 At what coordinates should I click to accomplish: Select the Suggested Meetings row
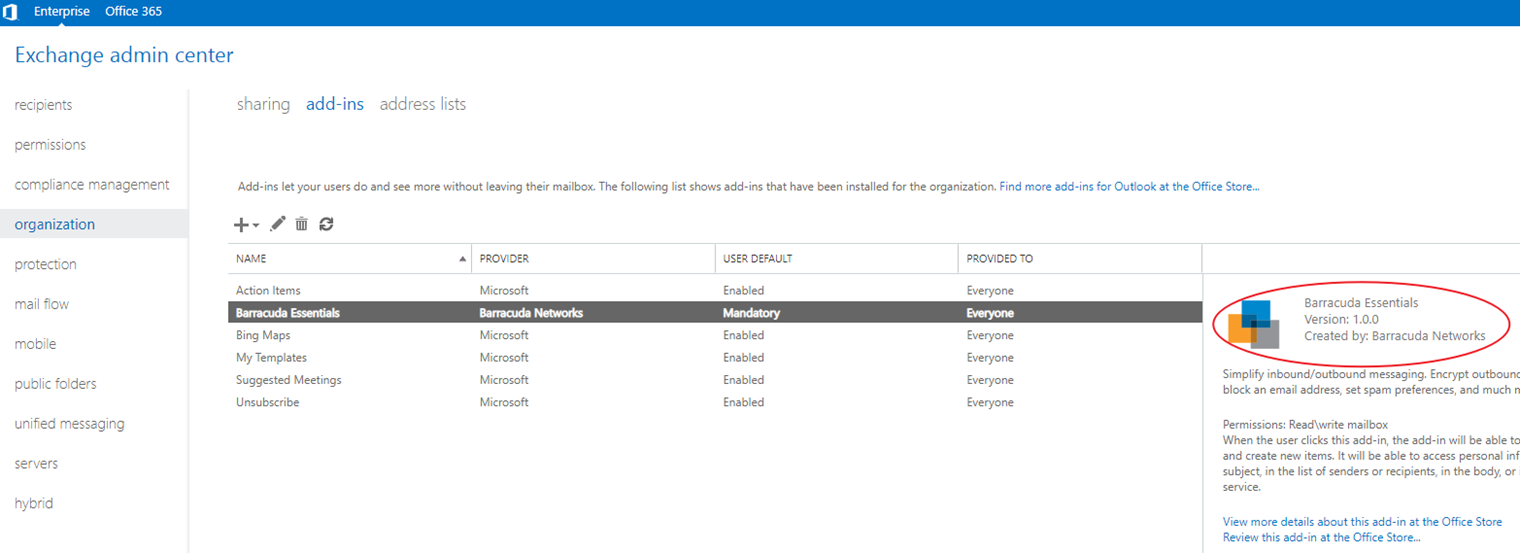[x=715, y=380]
